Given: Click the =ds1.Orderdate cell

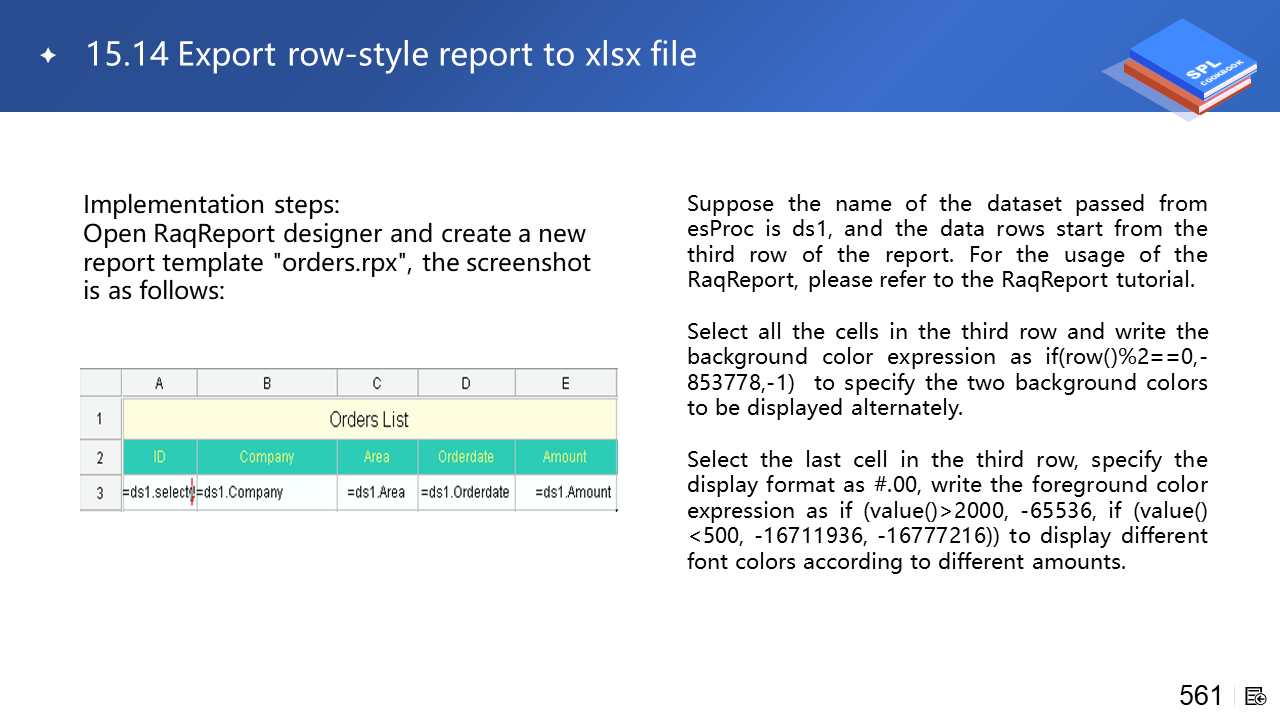Looking at the screenshot, I should 465,492.
